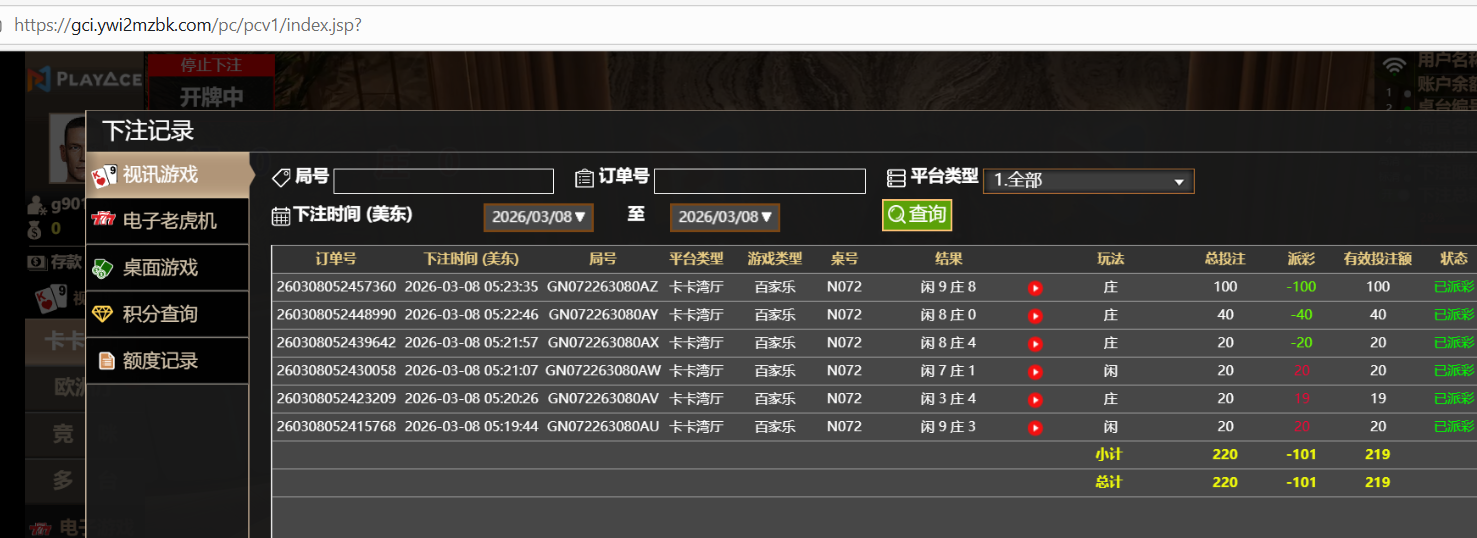Image resolution: width=1477 pixels, height=538 pixels.
Task: Expand the 平台类型 dropdown showing 1.全部
Action: click(1088, 181)
